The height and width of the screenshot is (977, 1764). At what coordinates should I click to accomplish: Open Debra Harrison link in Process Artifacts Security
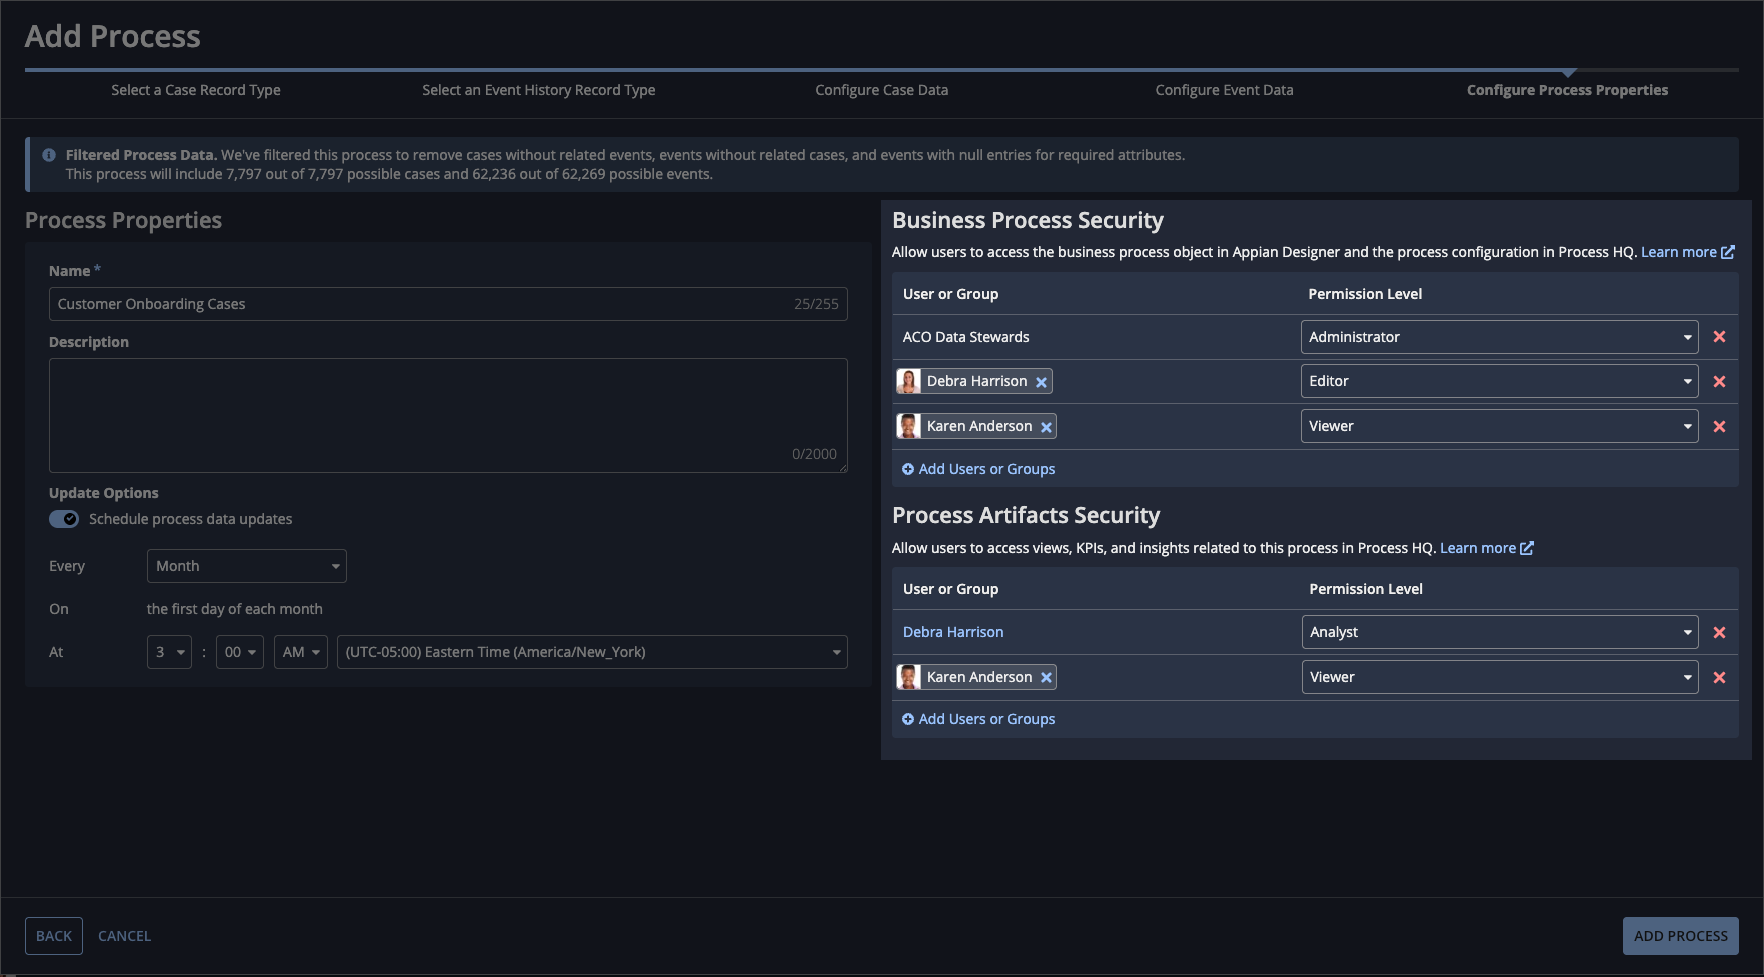(953, 632)
